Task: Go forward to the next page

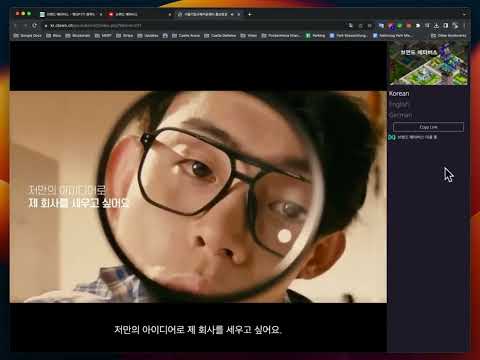Action: tap(25, 25)
